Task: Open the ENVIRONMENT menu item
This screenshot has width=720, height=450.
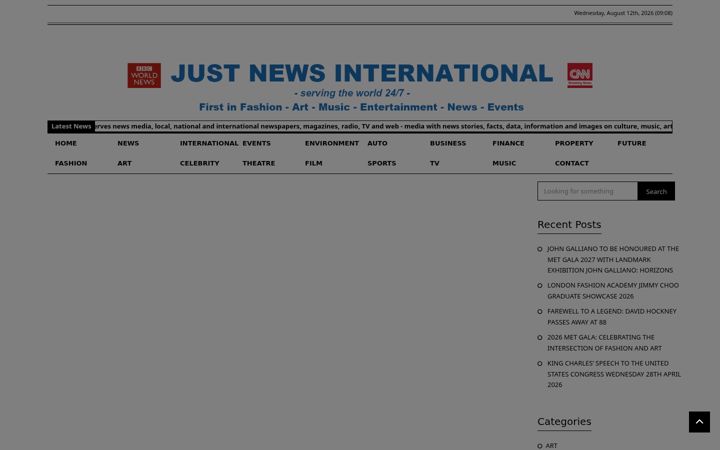Action: coord(332,143)
